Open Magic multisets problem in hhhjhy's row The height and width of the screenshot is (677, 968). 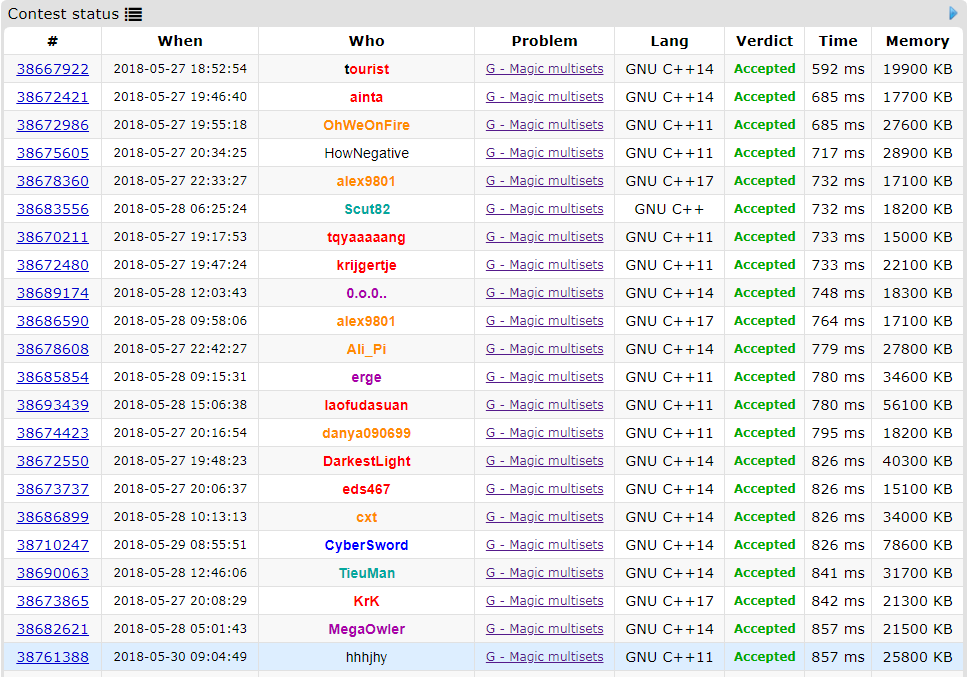pyautogui.click(x=544, y=657)
